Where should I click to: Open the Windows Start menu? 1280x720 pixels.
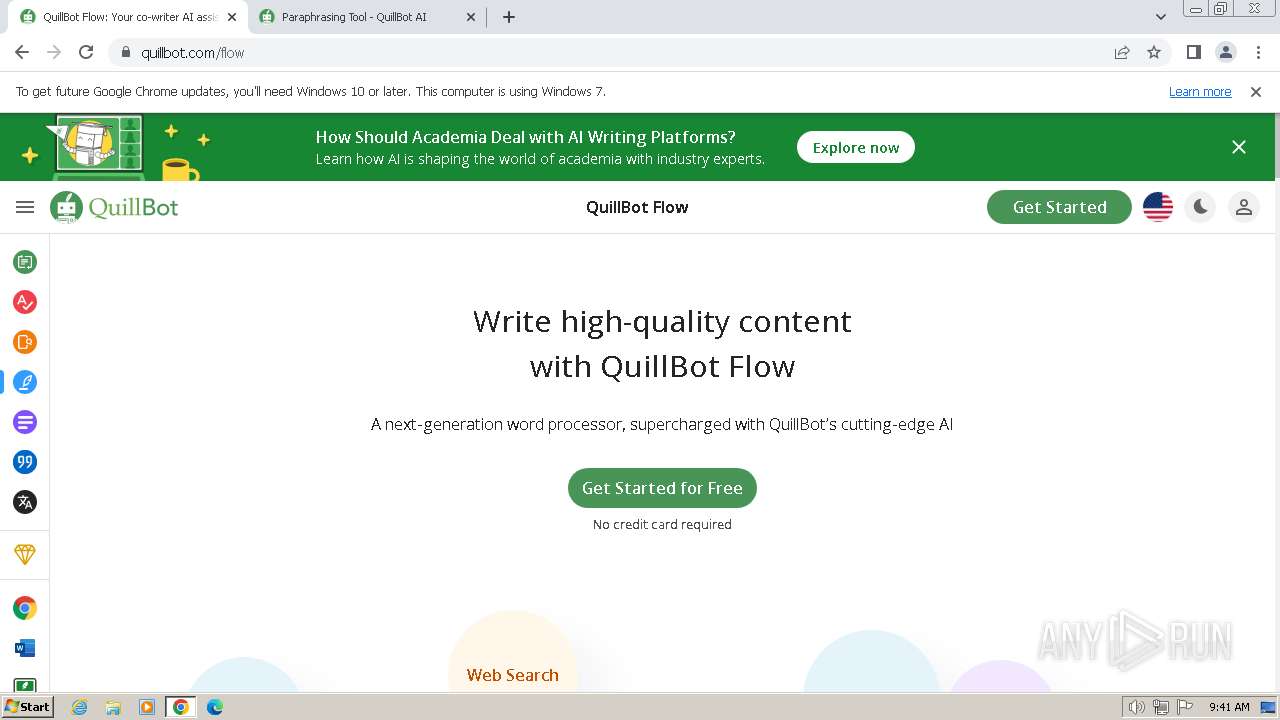coord(28,706)
